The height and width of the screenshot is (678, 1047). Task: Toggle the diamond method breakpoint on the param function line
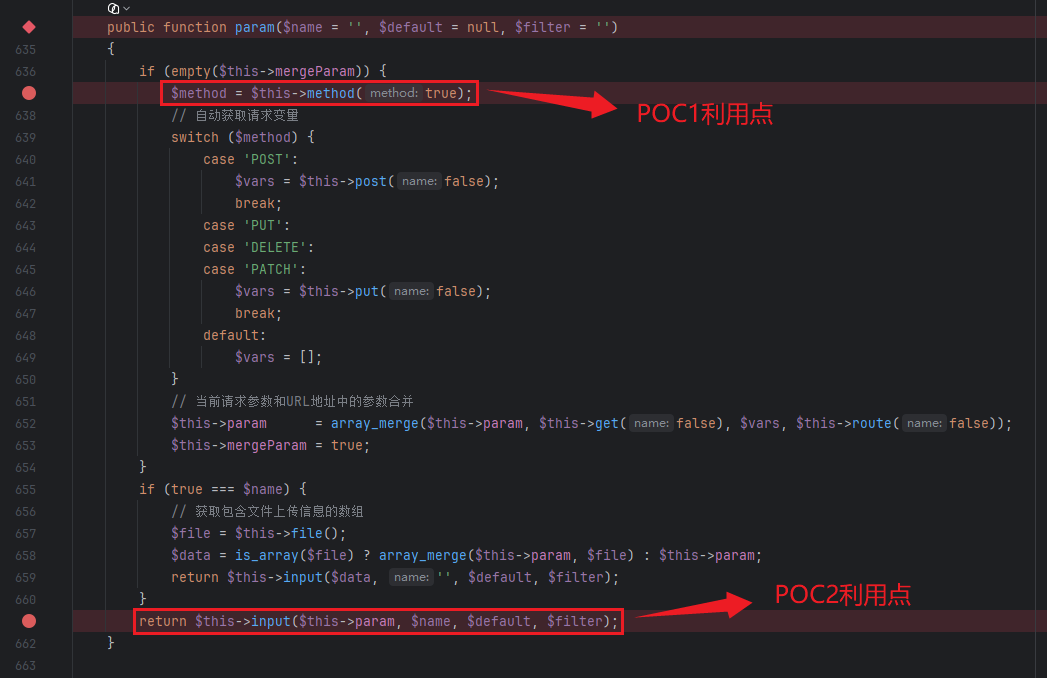29,27
